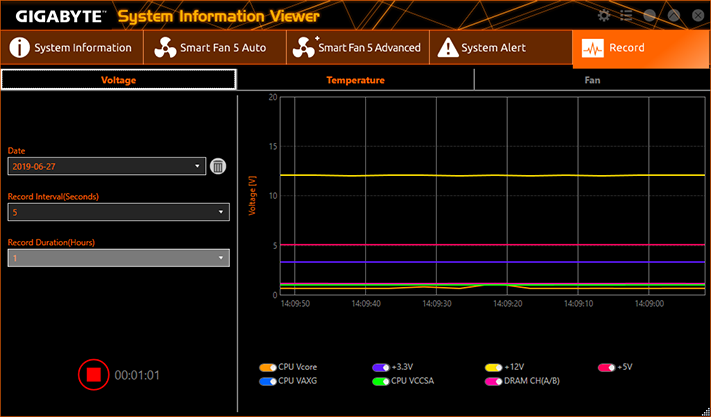Image resolution: width=711 pixels, height=417 pixels.
Task: Click the trash icon beside the Date field
Action: coord(218,166)
